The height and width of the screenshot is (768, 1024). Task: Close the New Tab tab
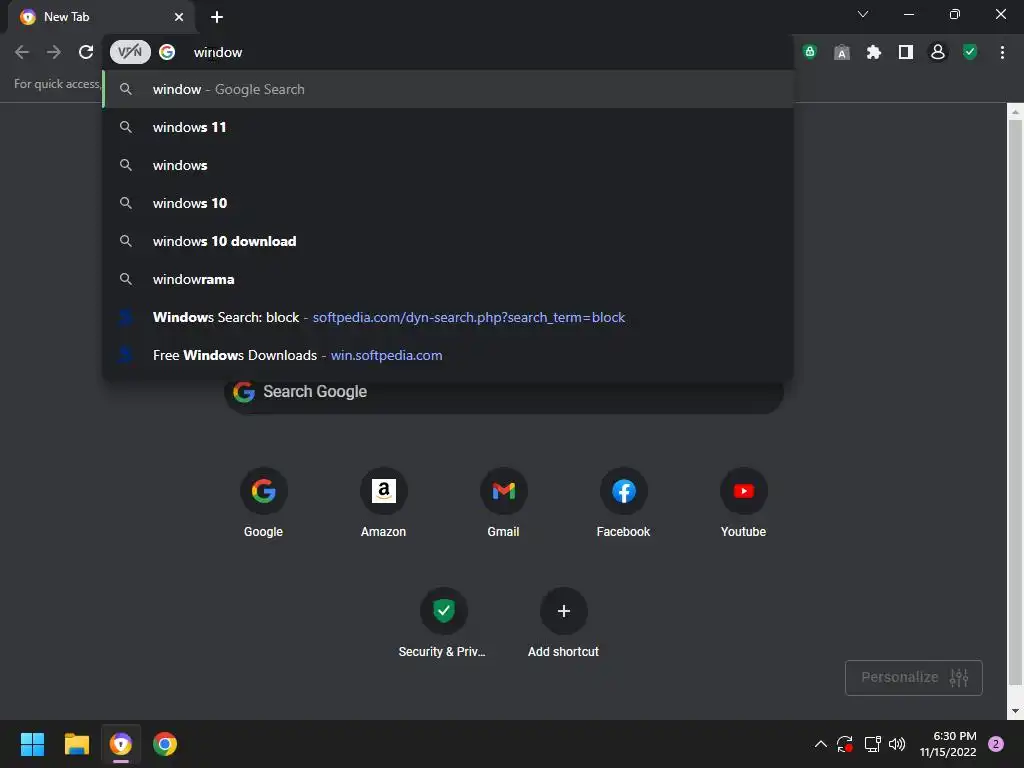[179, 17]
